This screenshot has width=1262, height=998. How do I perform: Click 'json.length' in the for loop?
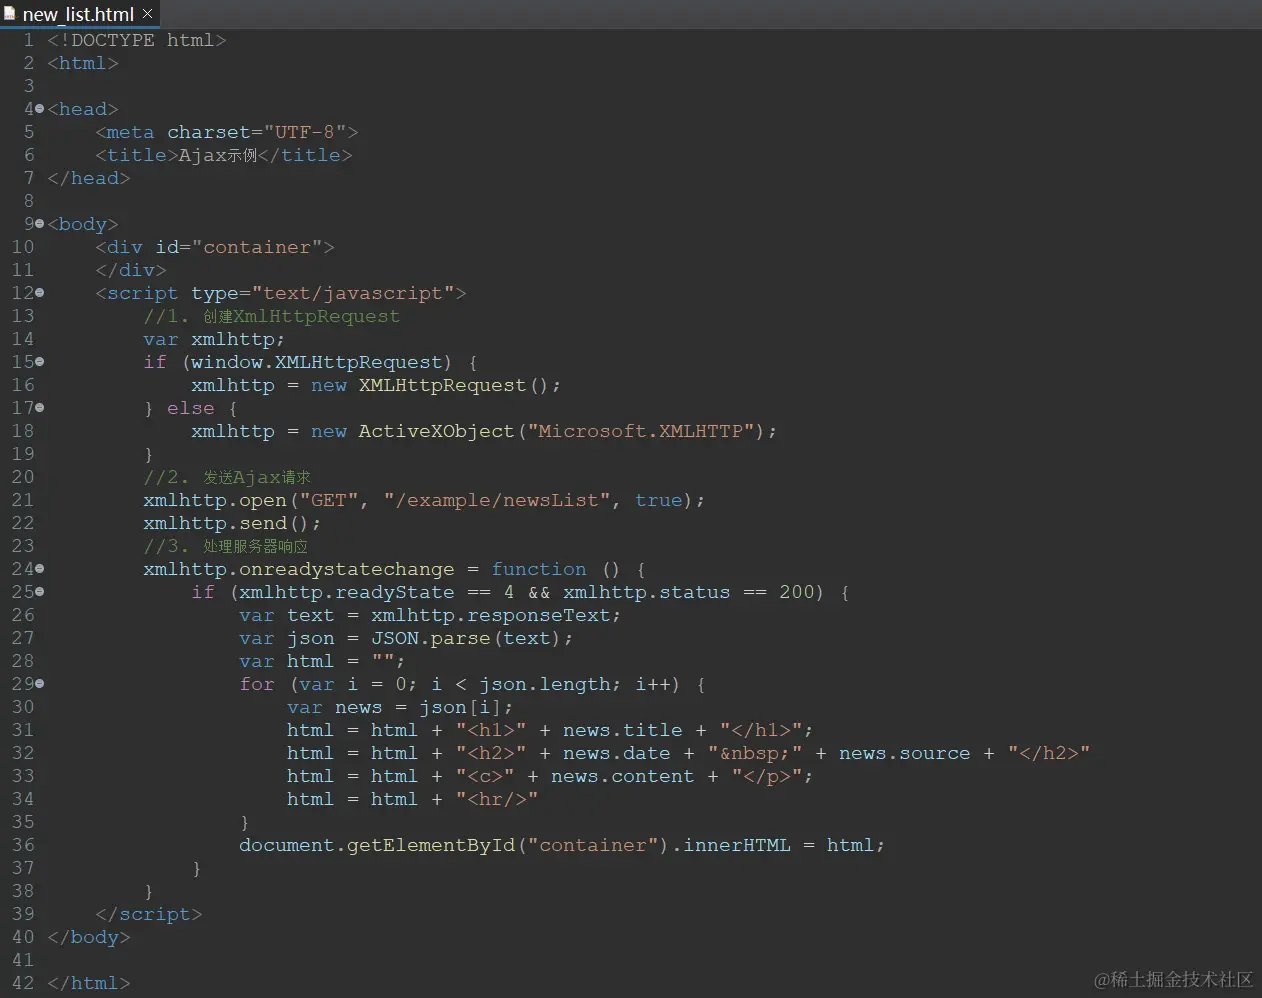[544, 684]
